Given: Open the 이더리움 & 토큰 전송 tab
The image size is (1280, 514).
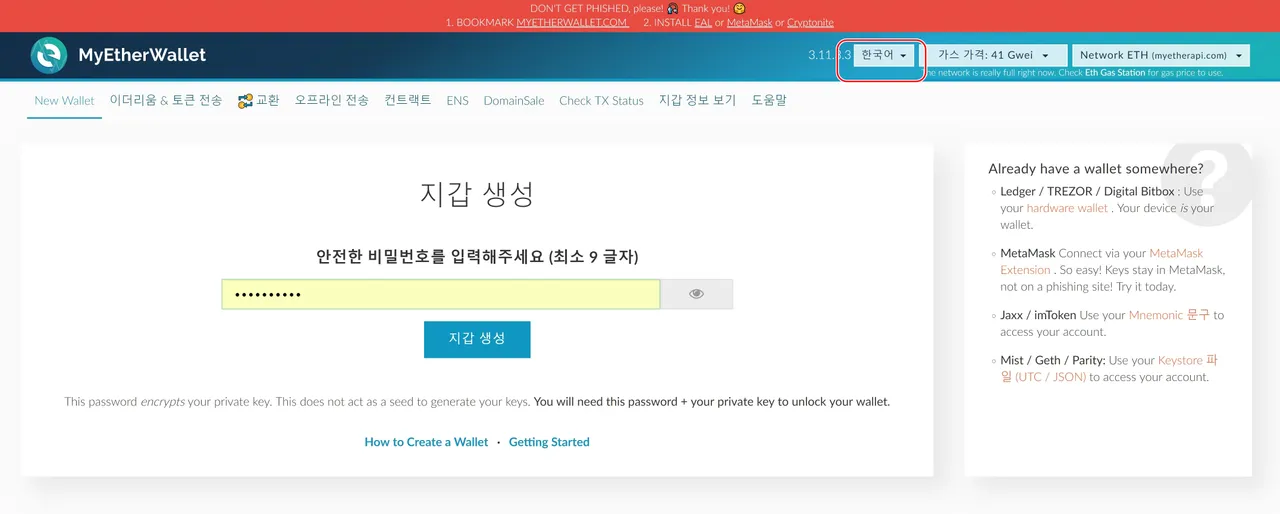Looking at the screenshot, I should click(166, 101).
